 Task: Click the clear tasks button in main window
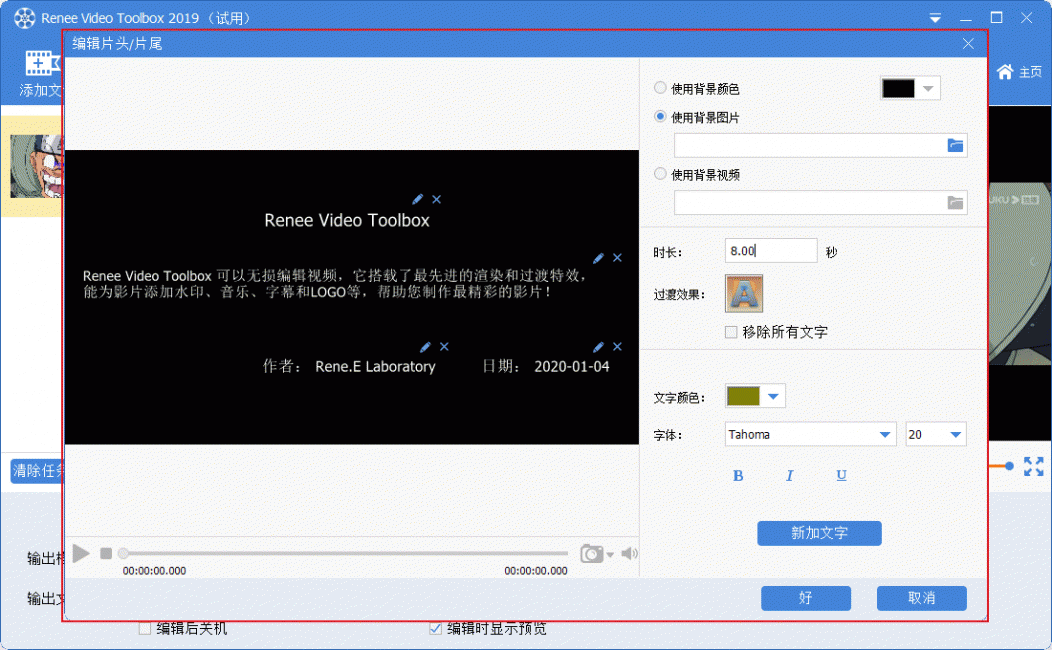(x=38, y=471)
